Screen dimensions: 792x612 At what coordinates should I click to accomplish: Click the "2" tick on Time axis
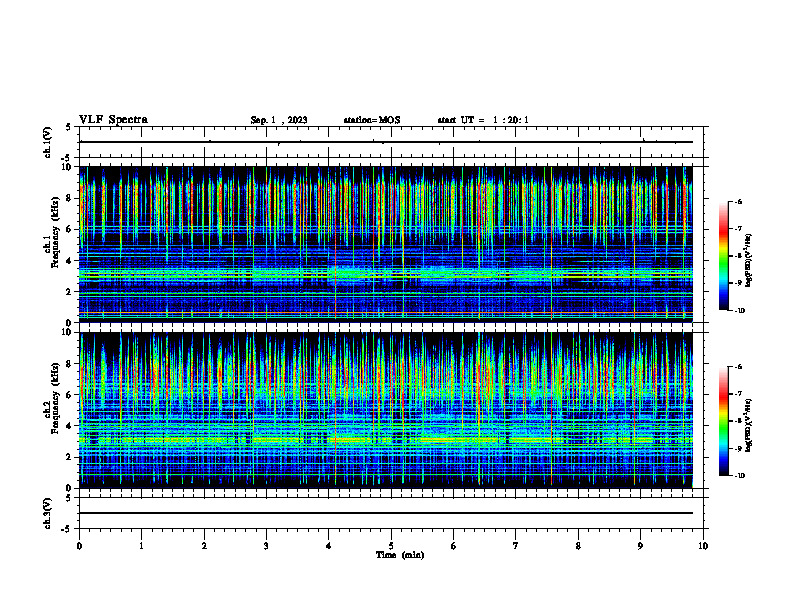[204, 546]
